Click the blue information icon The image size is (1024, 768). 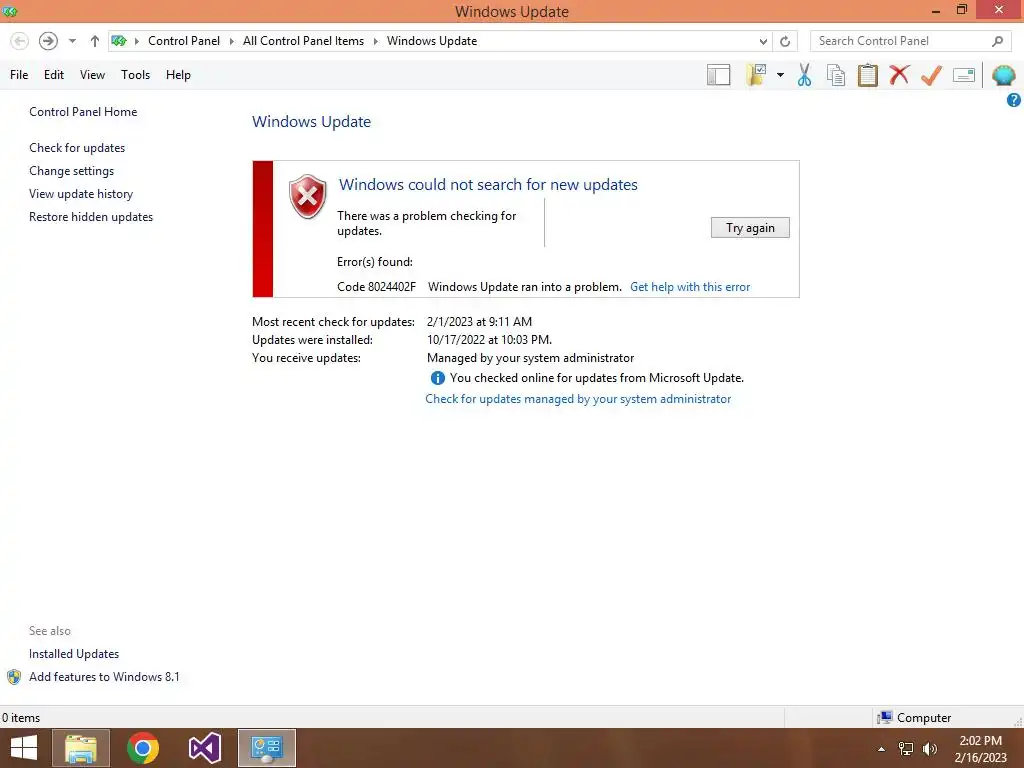438,378
